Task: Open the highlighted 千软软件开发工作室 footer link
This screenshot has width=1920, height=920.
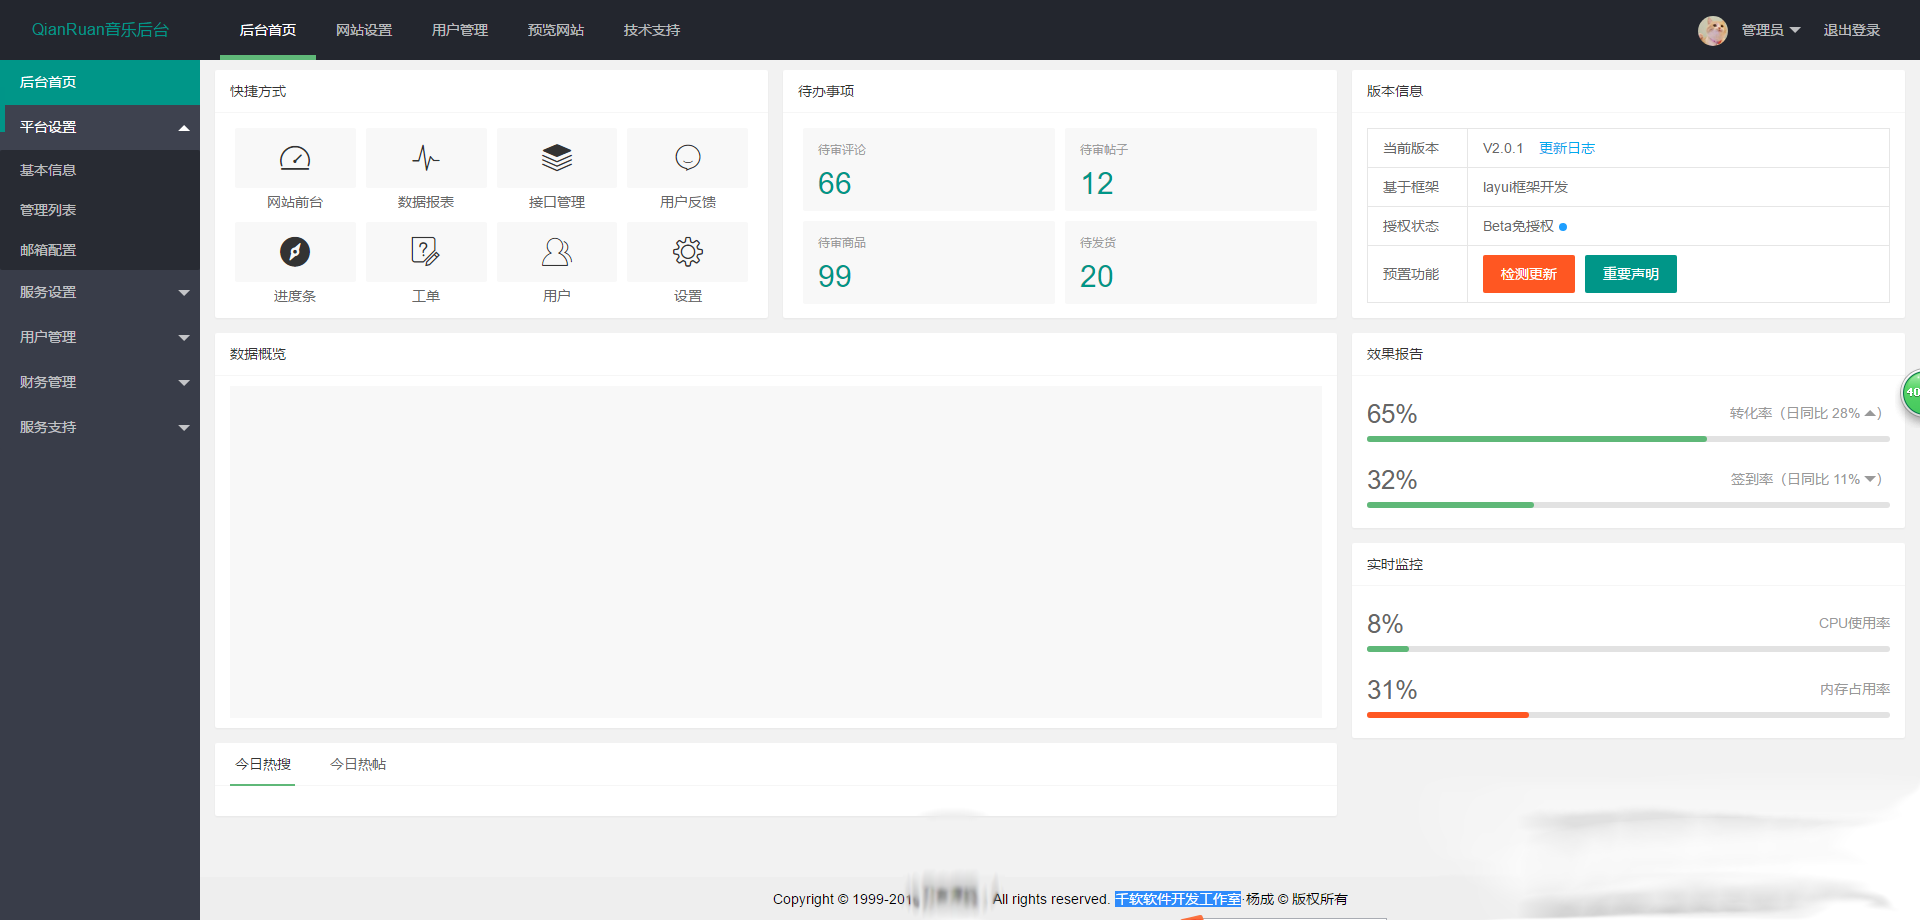Action: click(1178, 899)
